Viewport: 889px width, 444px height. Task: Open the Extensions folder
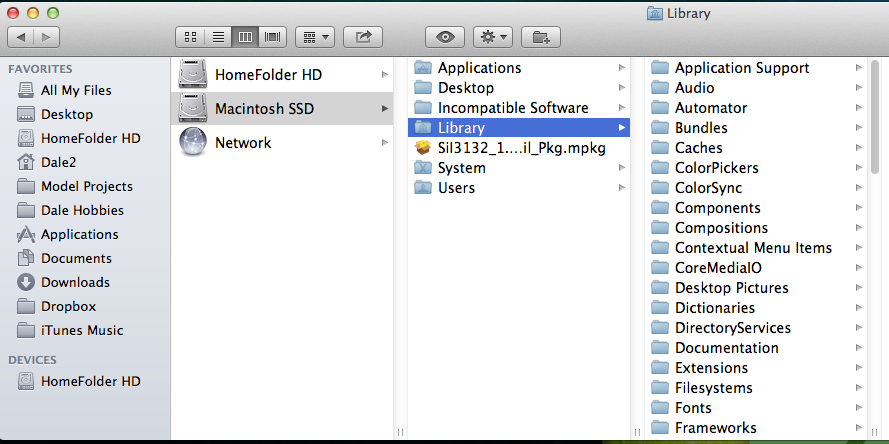point(756,367)
